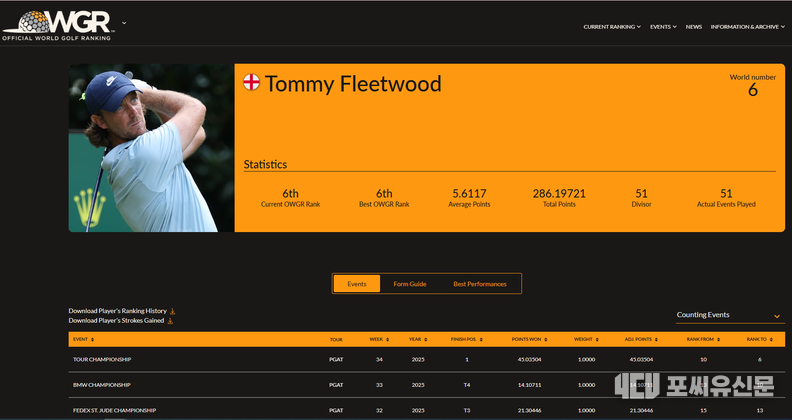Screen dimensions: 792x420
Task: Switch to the Form Guide tab
Action: point(410,284)
